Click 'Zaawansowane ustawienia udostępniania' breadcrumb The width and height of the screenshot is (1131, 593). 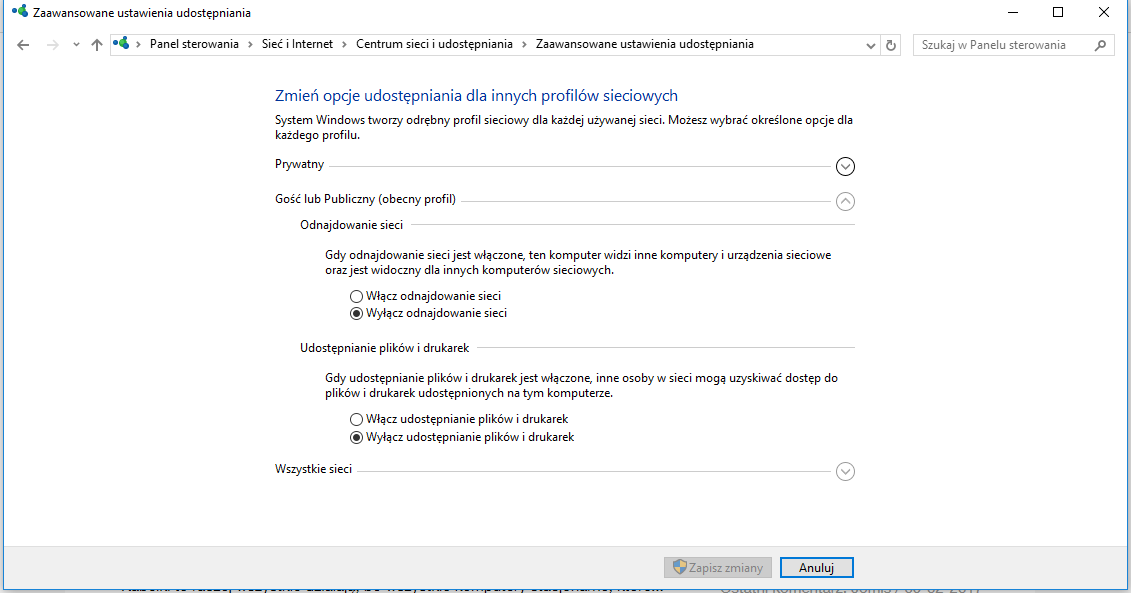tap(644, 44)
